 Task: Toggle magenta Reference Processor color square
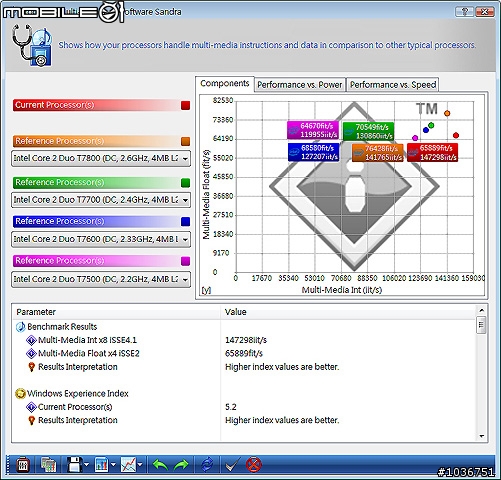tap(185, 261)
